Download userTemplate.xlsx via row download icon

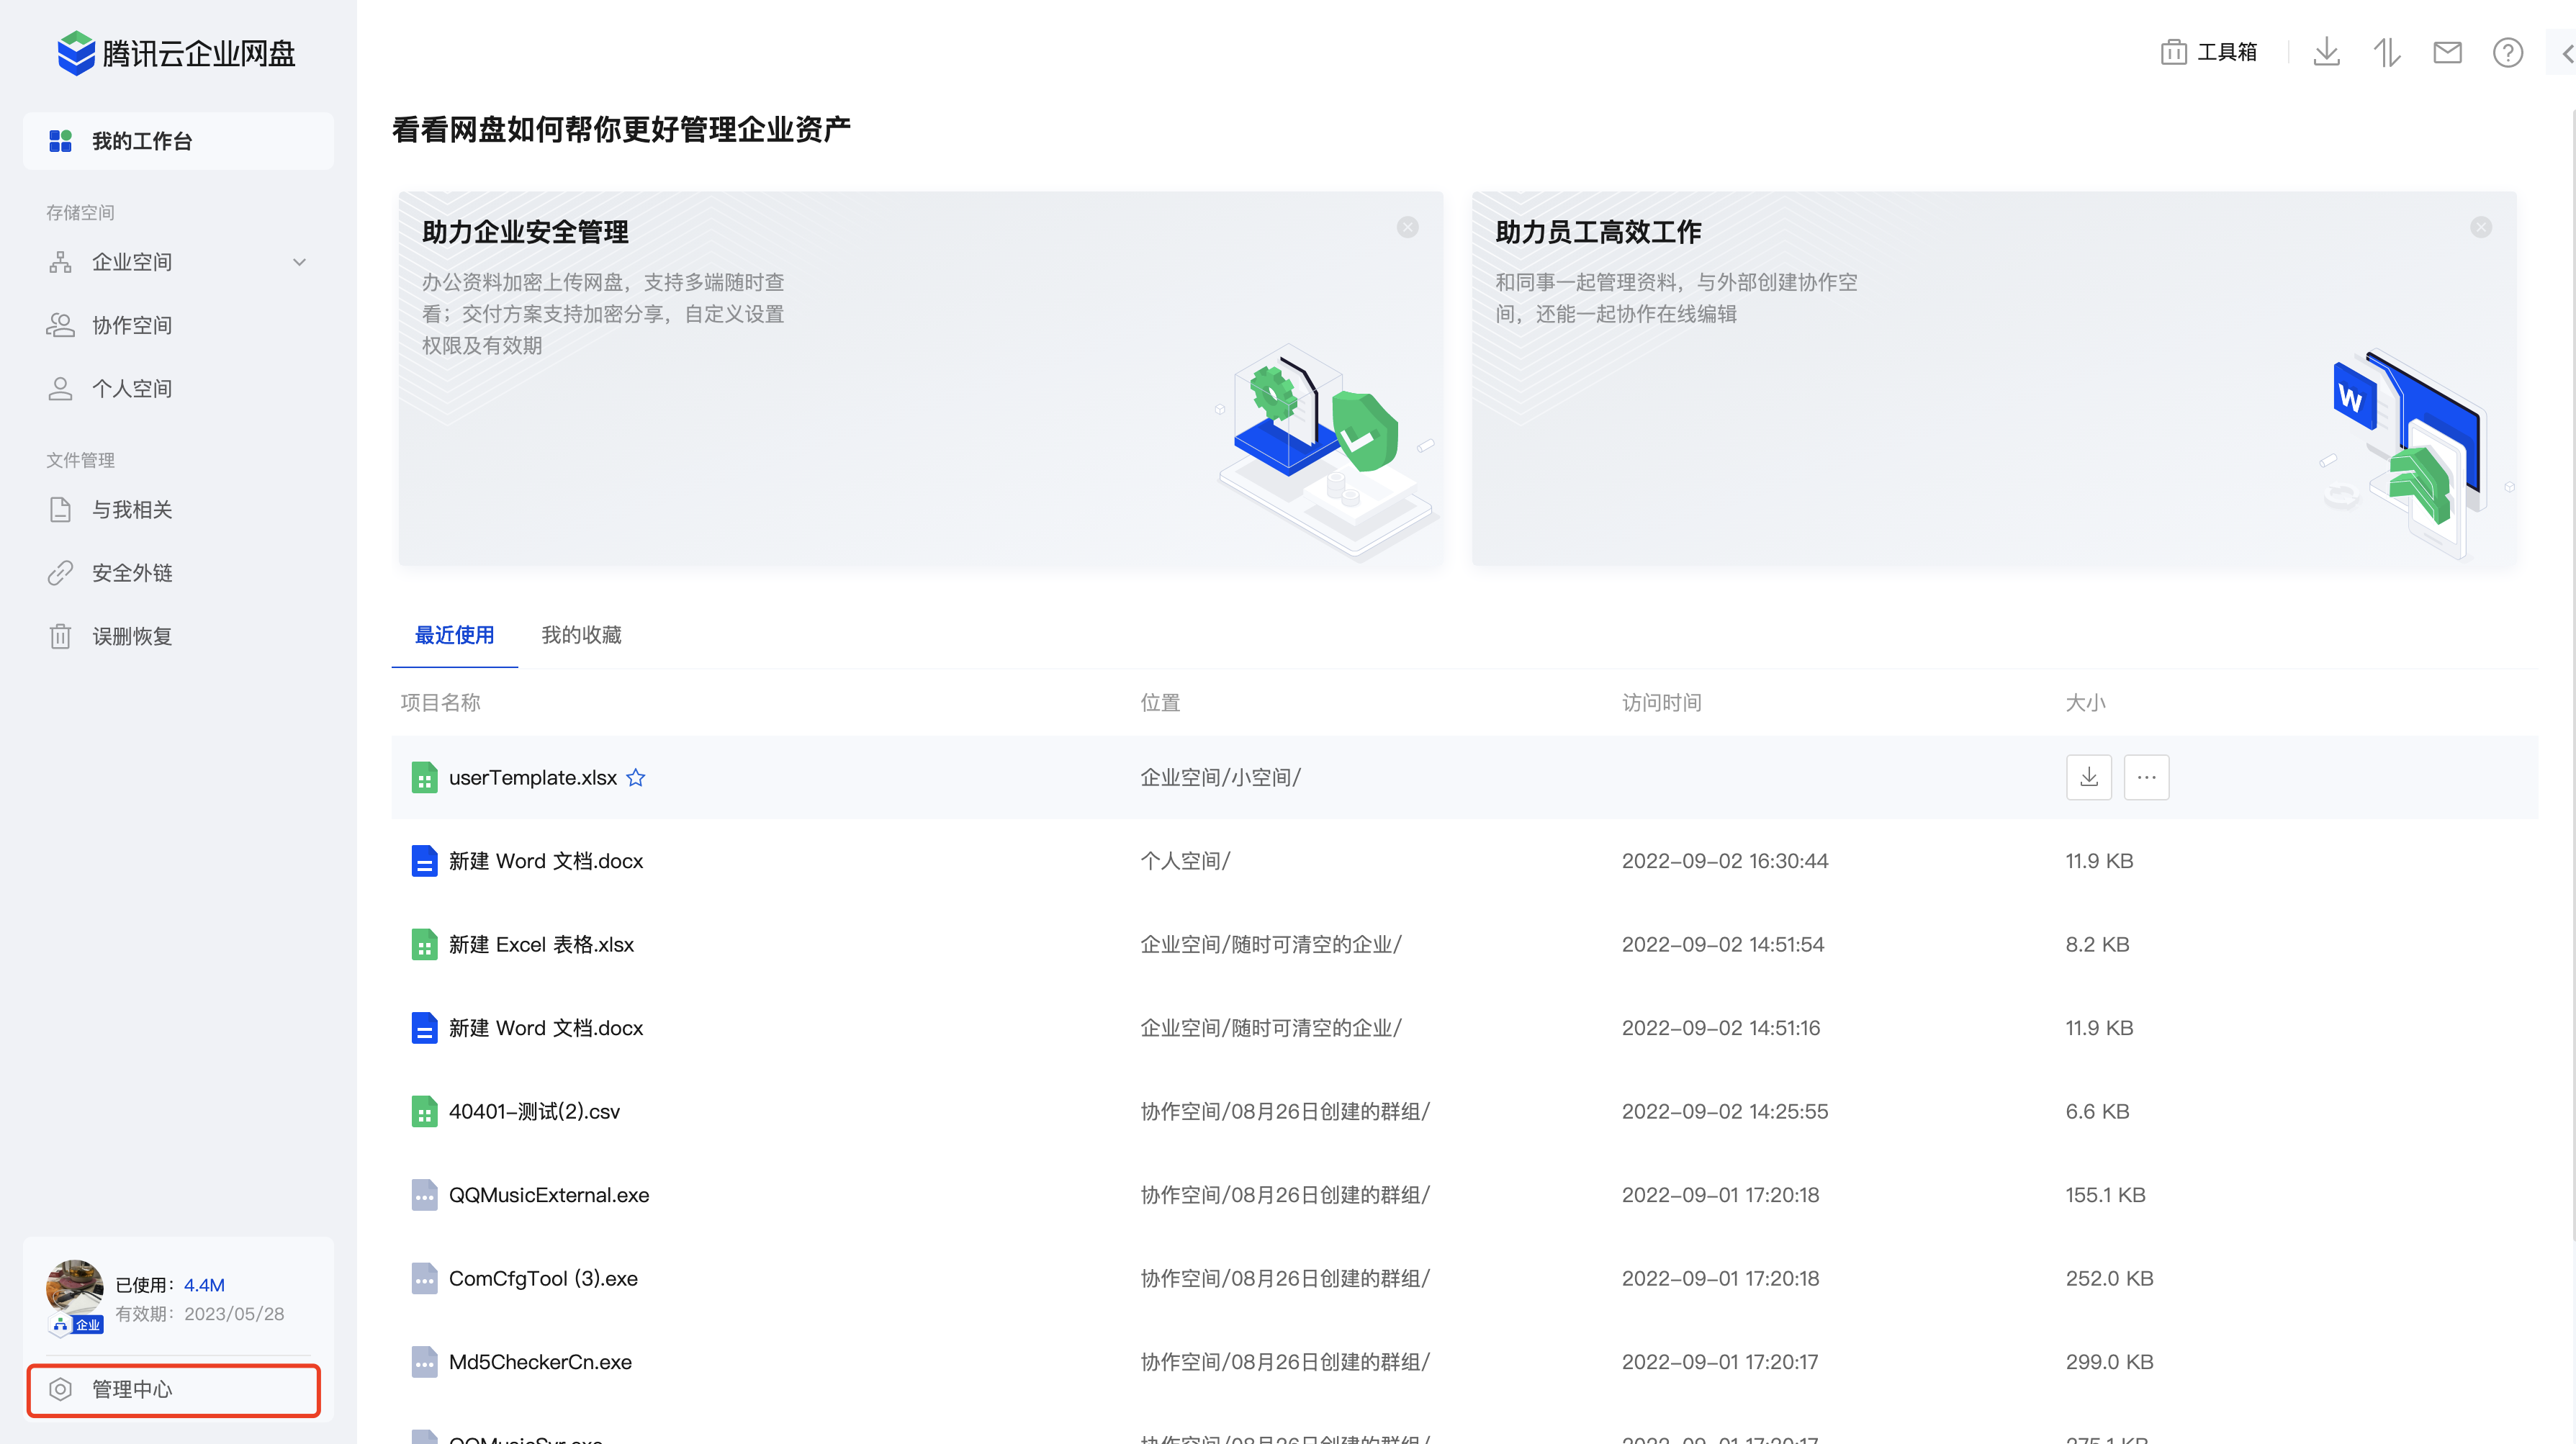[x=2088, y=777]
